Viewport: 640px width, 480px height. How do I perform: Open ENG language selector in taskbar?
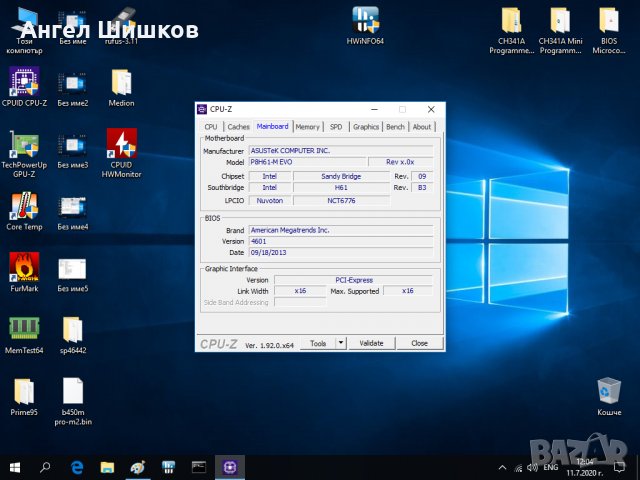[x=550, y=468]
